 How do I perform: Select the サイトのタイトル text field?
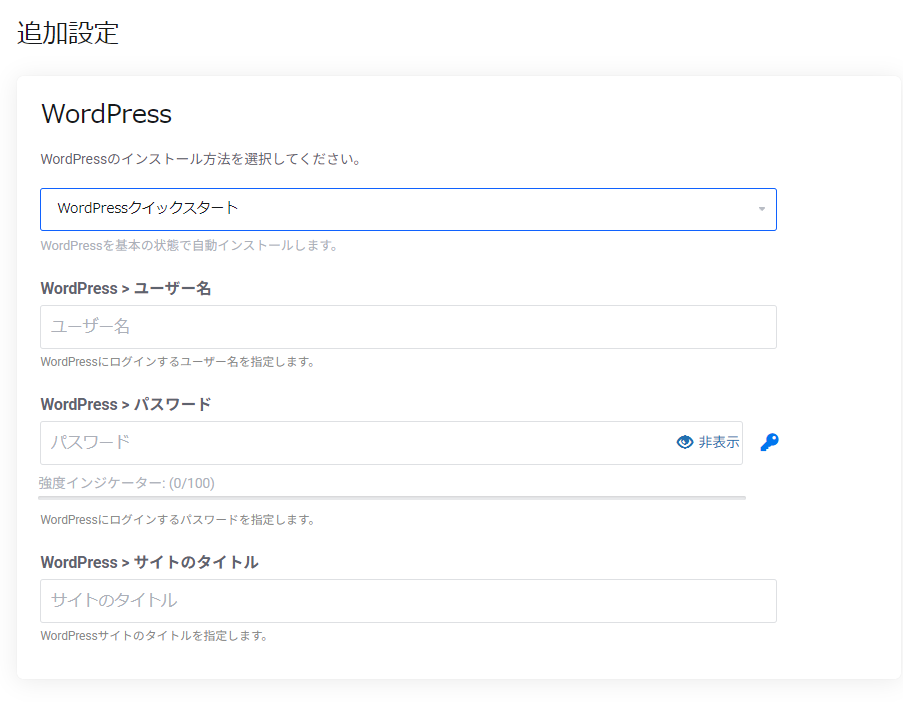(408, 601)
